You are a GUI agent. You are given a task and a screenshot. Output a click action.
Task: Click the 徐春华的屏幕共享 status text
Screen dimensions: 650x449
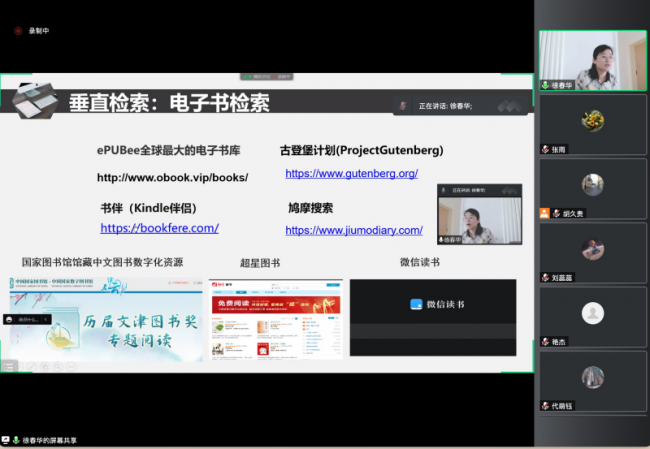pos(50,440)
